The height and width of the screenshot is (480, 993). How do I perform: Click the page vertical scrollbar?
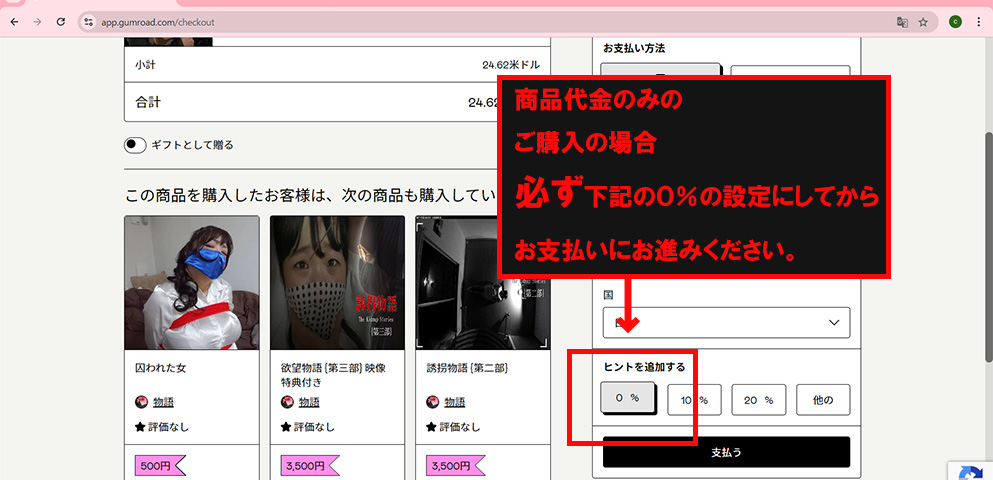pyautogui.click(x=987, y=250)
